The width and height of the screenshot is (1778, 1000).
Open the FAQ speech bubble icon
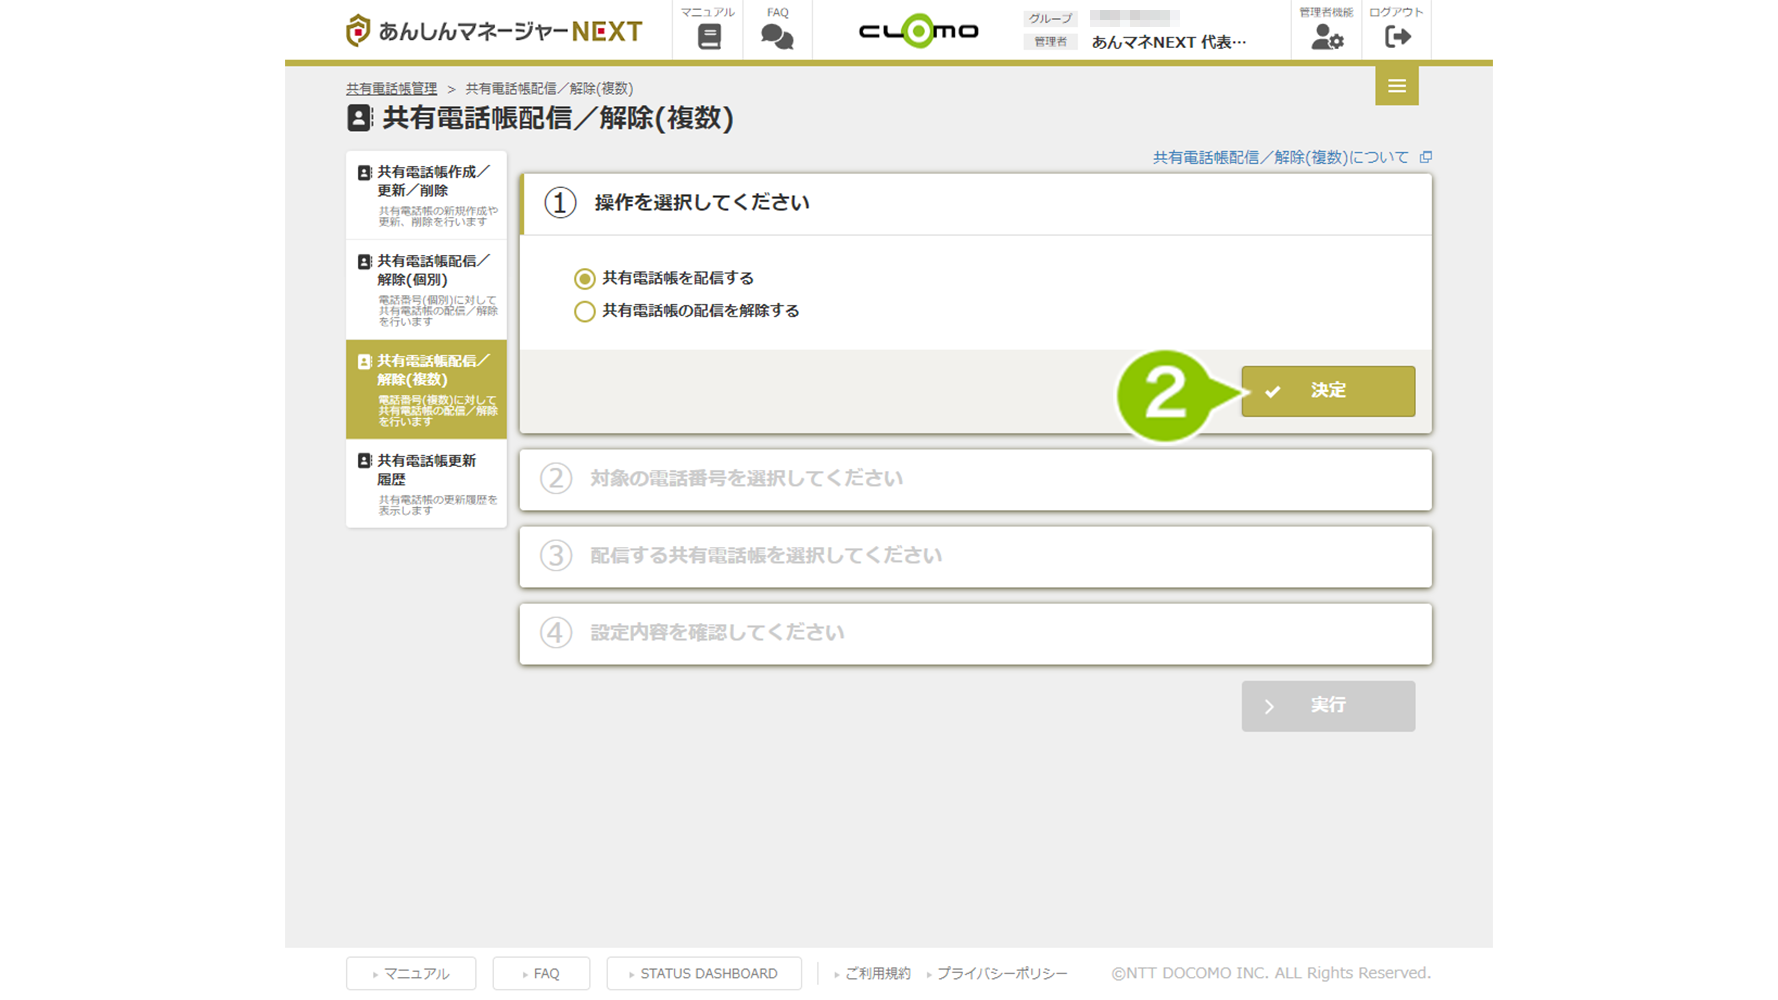click(x=777, y=36)
